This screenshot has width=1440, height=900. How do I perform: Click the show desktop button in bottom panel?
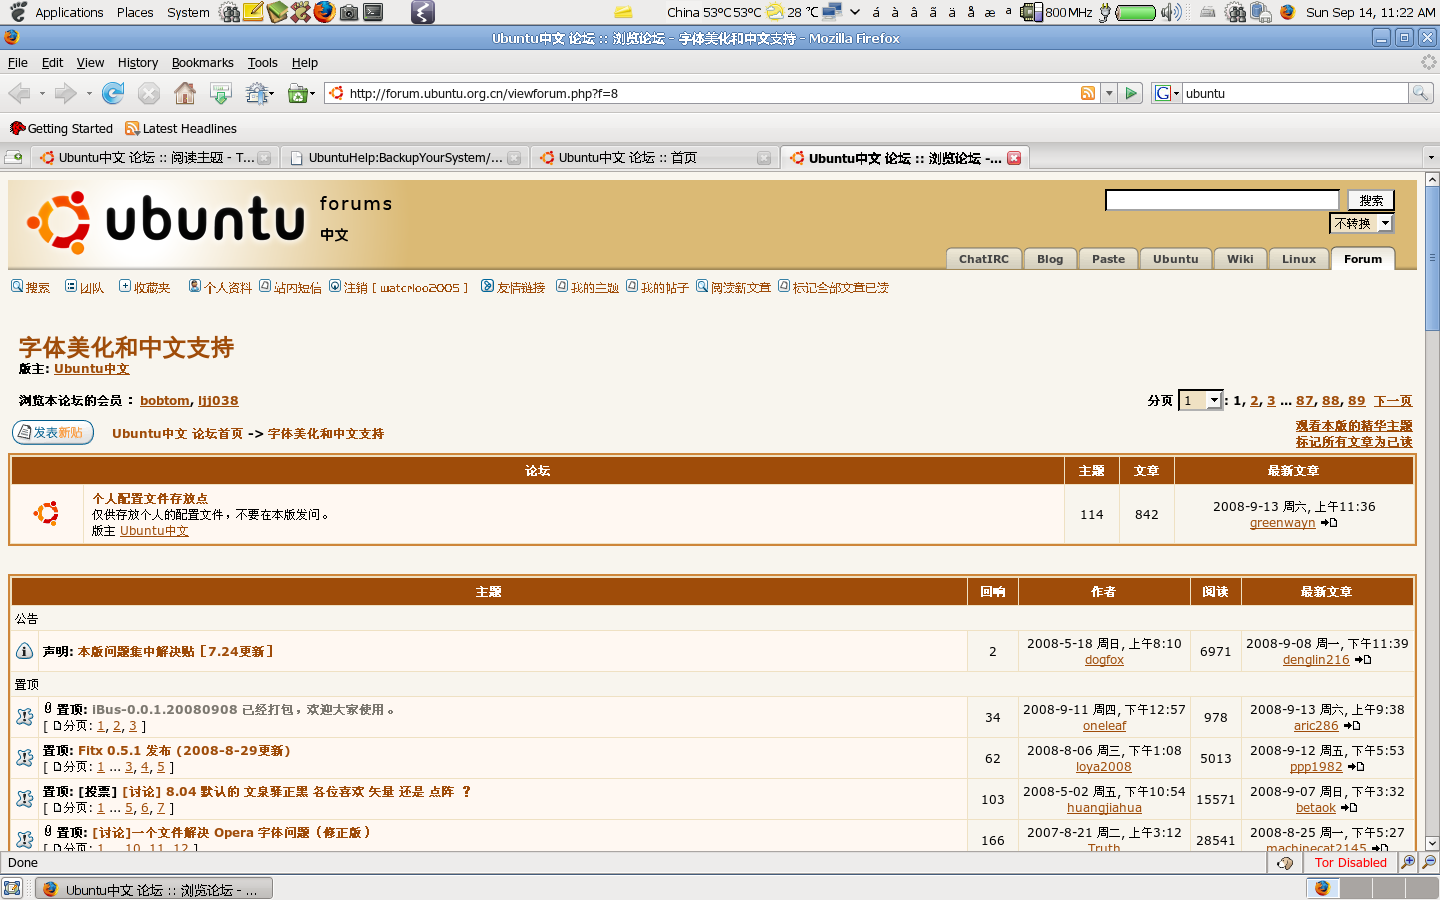(12, 888)
